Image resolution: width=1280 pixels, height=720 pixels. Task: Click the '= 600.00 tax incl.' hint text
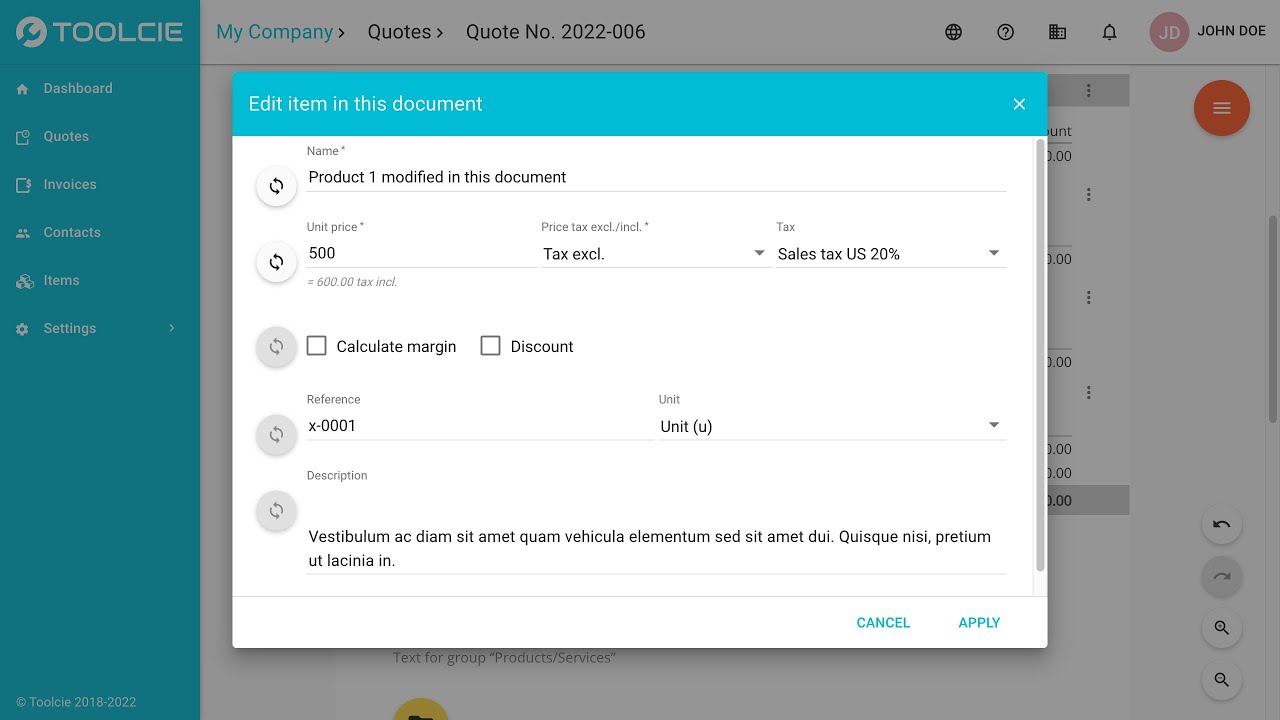point(352,282)
